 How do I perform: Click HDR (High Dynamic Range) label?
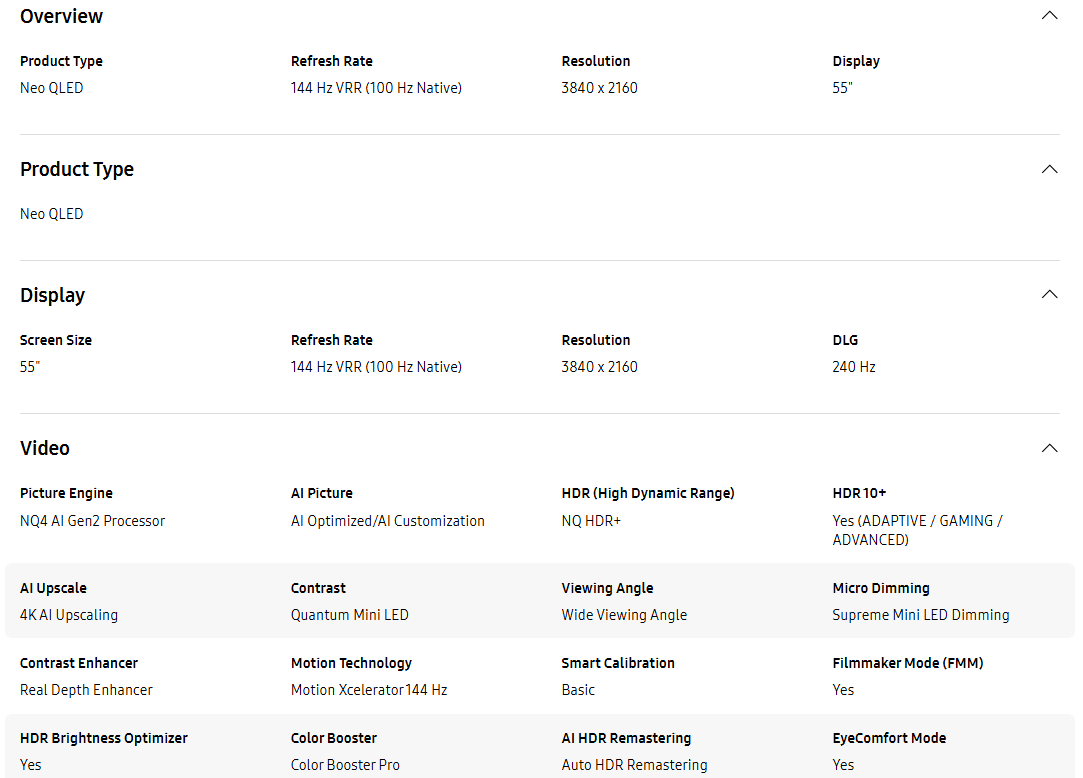pyautogui.click(x=648, y=493)
